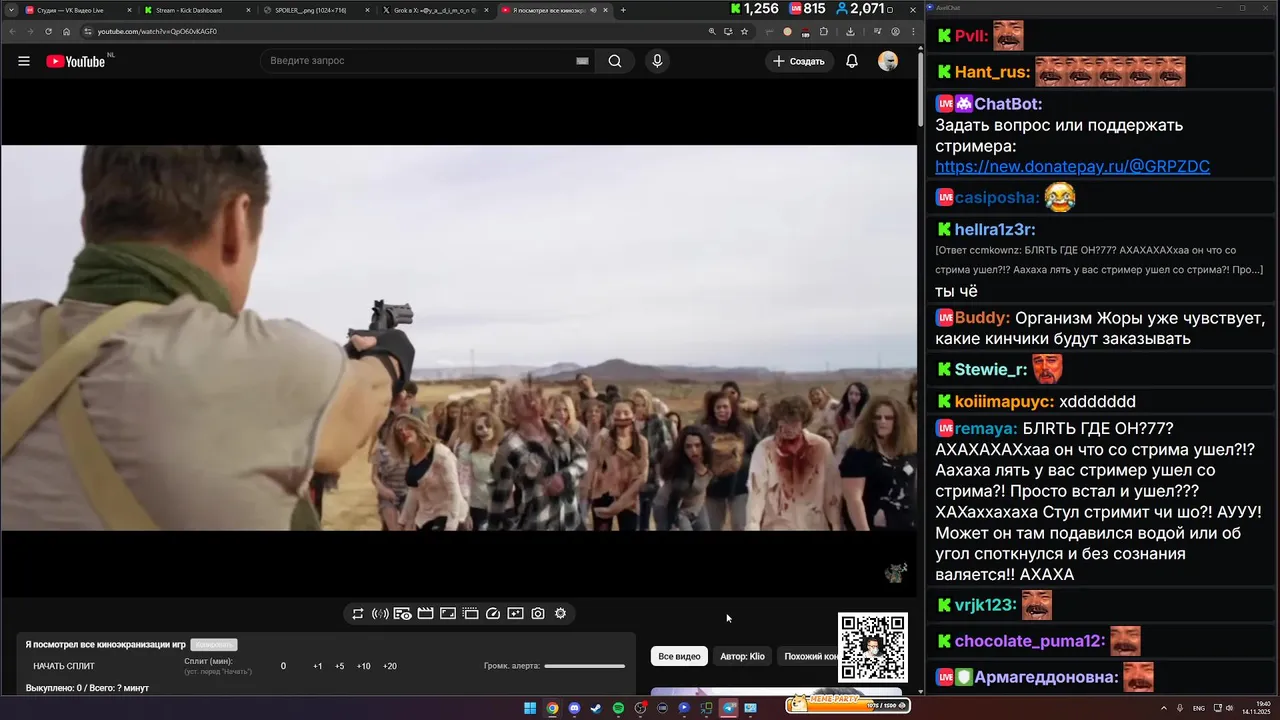
Task: Click the 'Создать' create button
Action: click(x=798, y=61)
